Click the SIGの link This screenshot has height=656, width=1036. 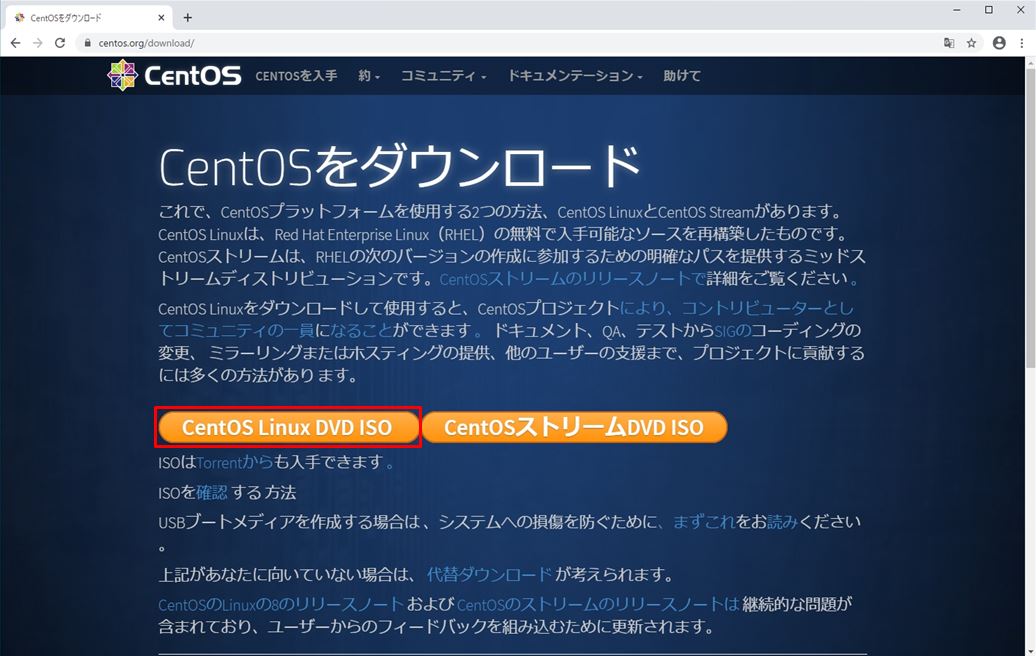[x=732, y=330]
